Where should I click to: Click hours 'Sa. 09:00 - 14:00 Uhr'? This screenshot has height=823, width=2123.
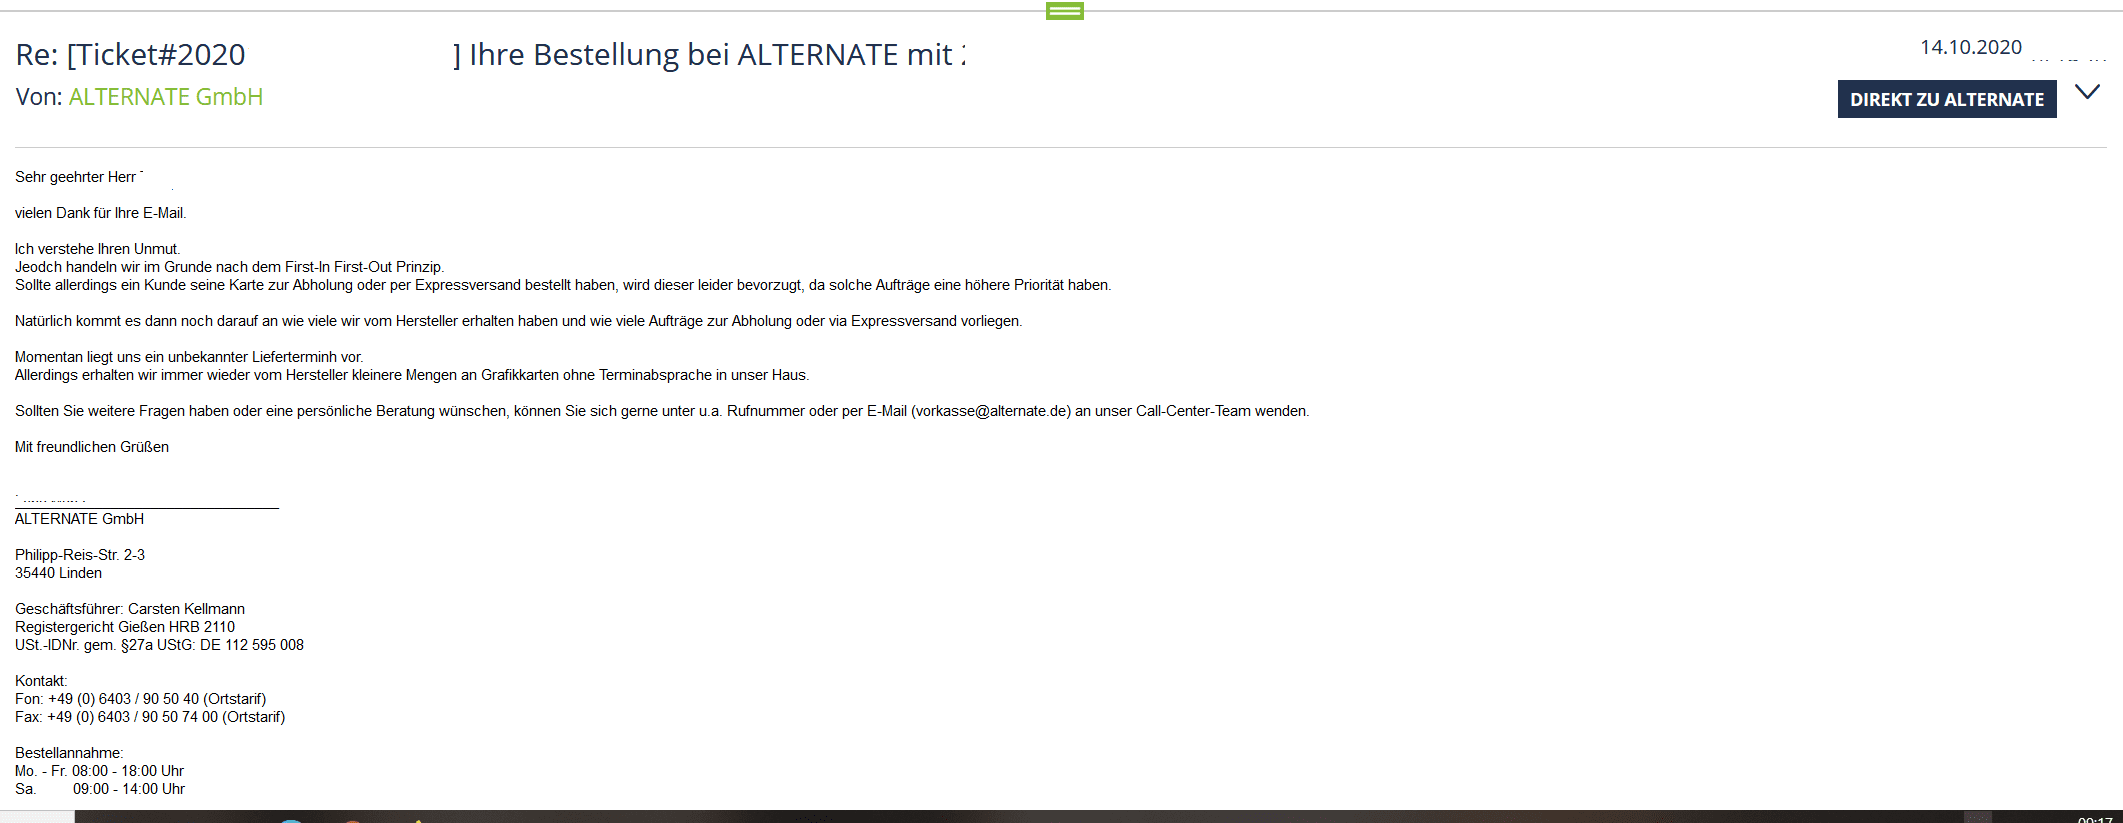[100, 789]
